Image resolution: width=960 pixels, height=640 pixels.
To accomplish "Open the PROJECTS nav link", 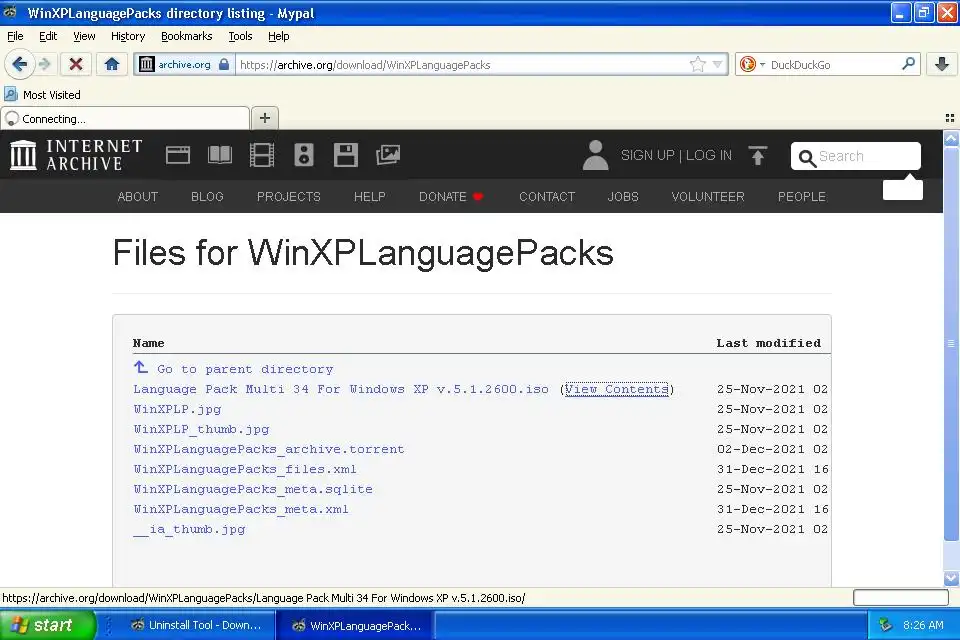I will tap(289, 197).
